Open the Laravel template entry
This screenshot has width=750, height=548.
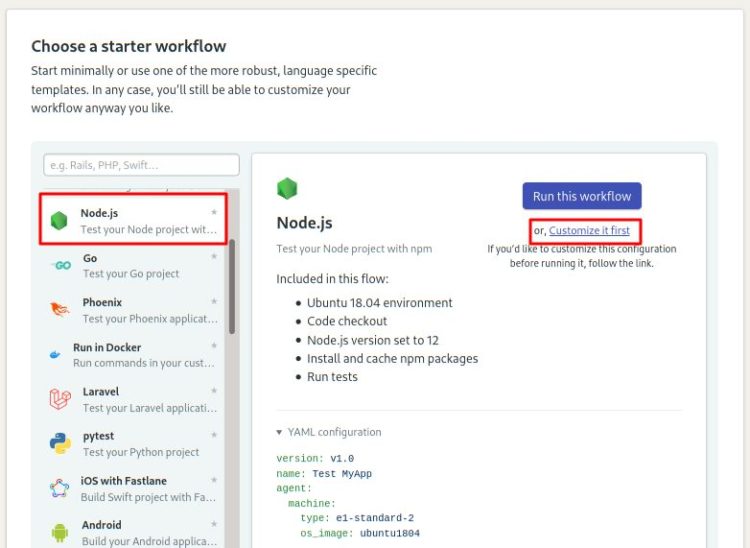[132, 399]
